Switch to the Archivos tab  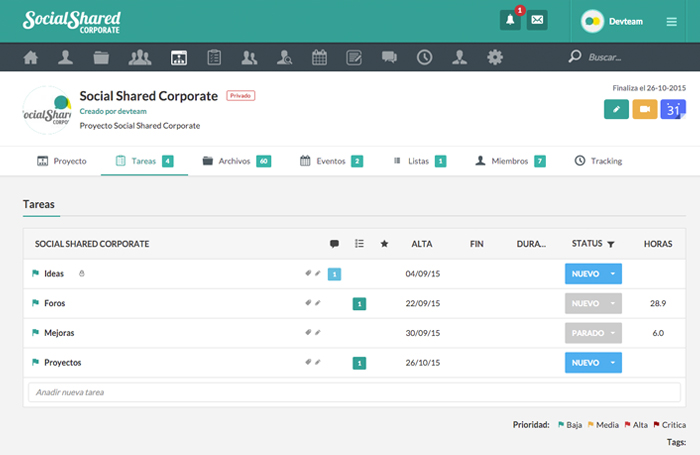tap(236, 161)
